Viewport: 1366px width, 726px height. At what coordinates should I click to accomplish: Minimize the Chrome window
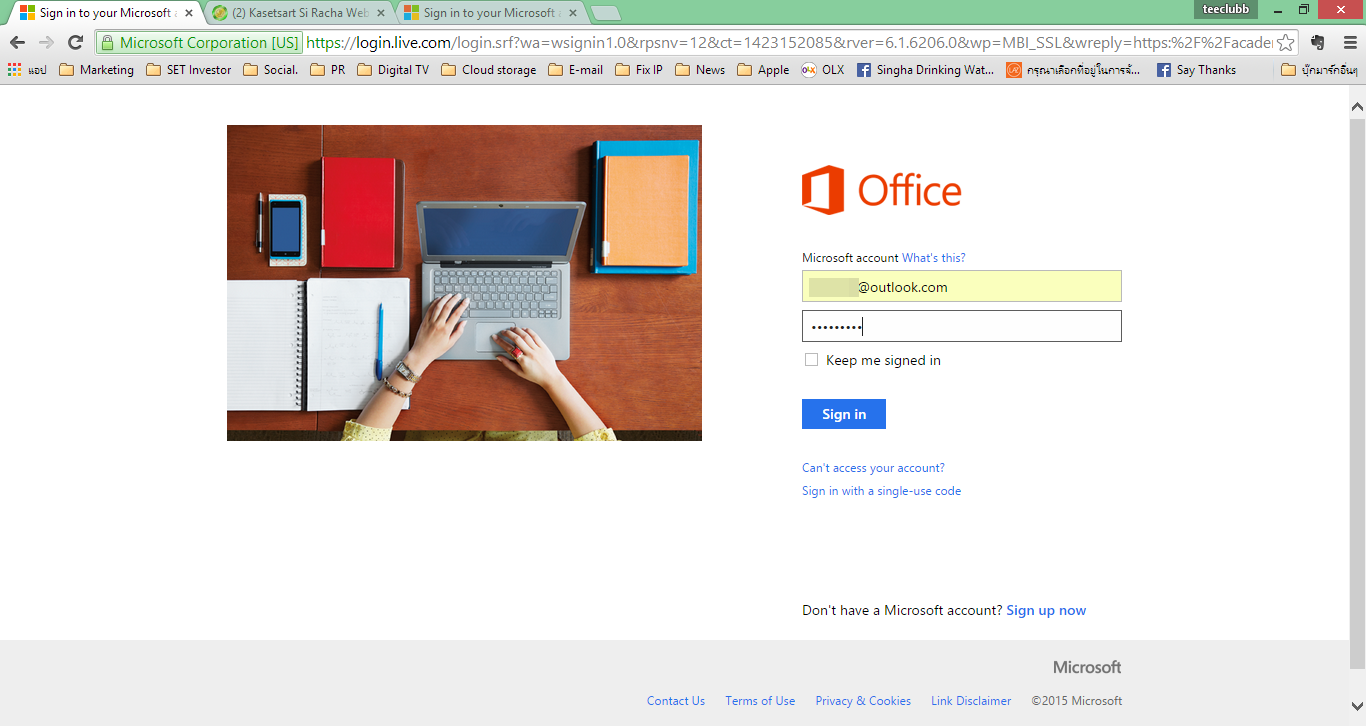point(1277,9)
